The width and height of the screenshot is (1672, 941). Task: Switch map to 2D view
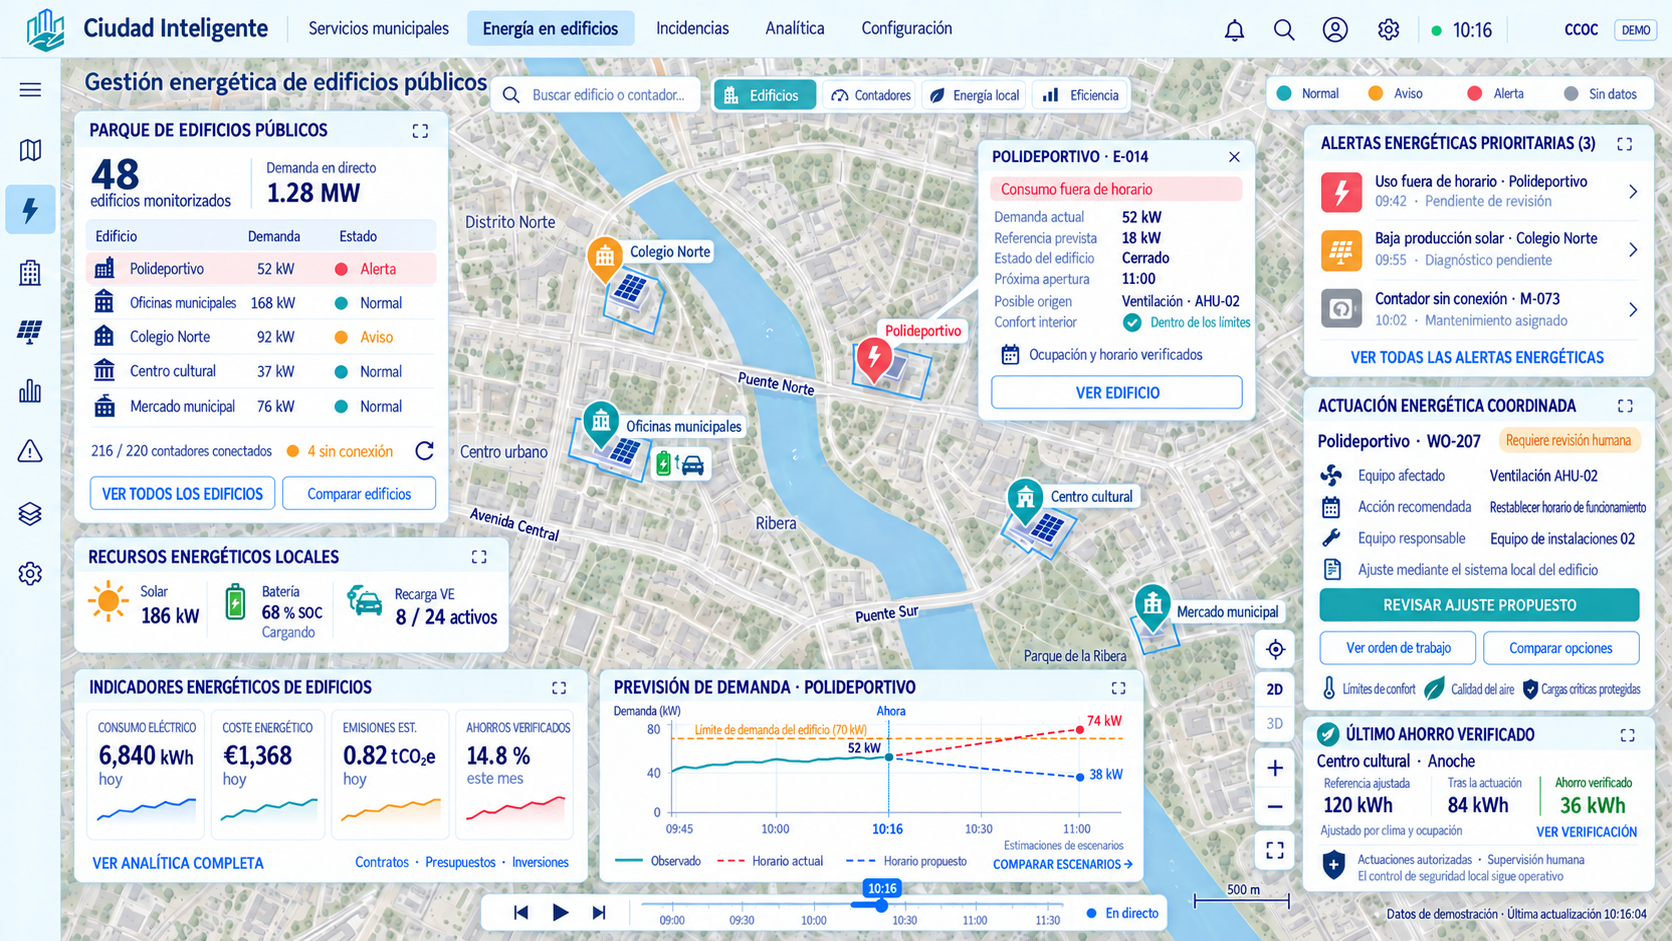(x=1275, y=689)
